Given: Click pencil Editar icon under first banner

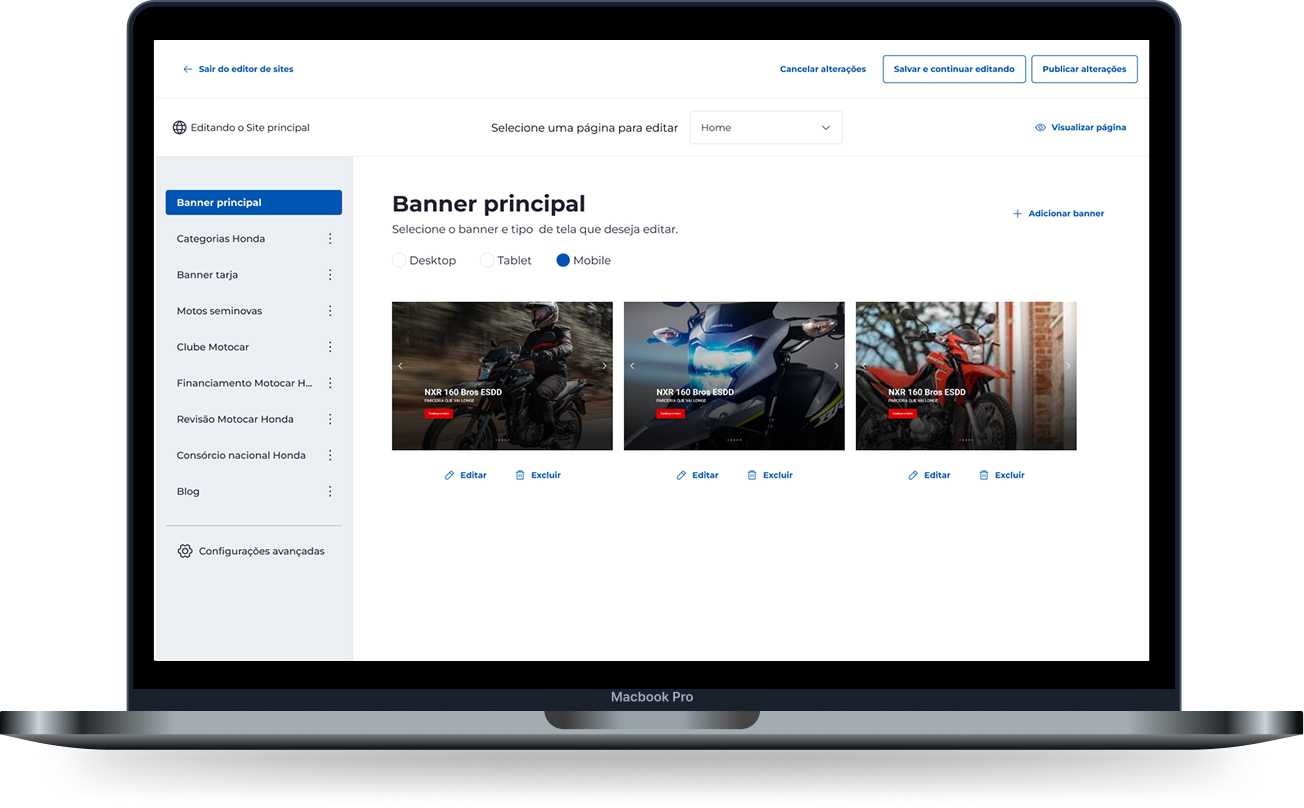Looking at the screenshot, I should (x=450, y=475).
